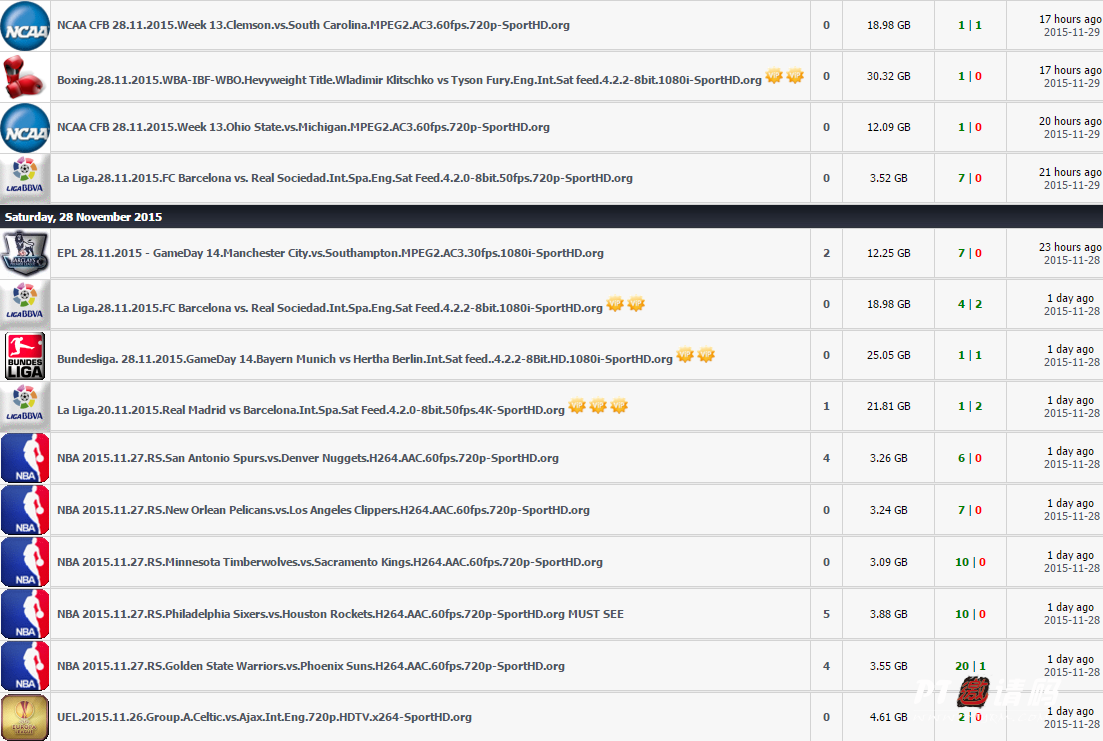1103x741 pixels.
Task: Open NBA San Antonio Spurs vs Denver Nuggets link
Action: 307,458
